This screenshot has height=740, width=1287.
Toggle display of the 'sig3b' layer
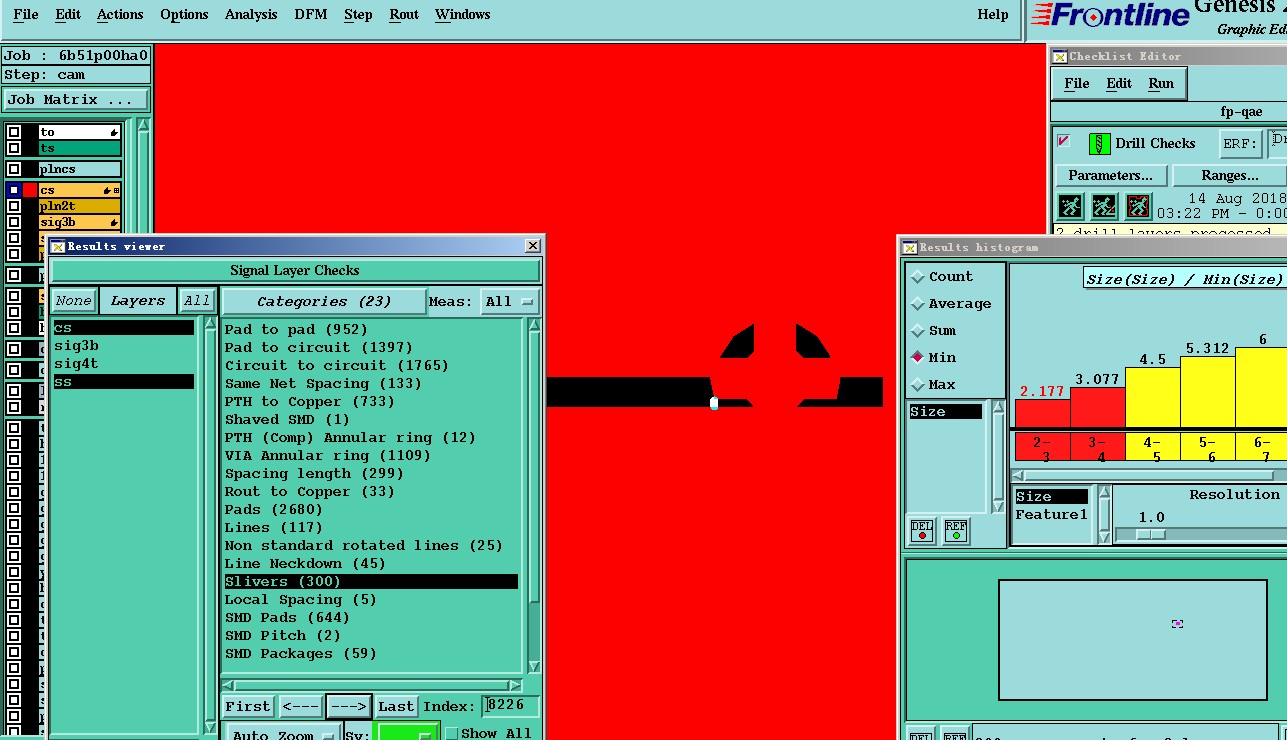14,222
